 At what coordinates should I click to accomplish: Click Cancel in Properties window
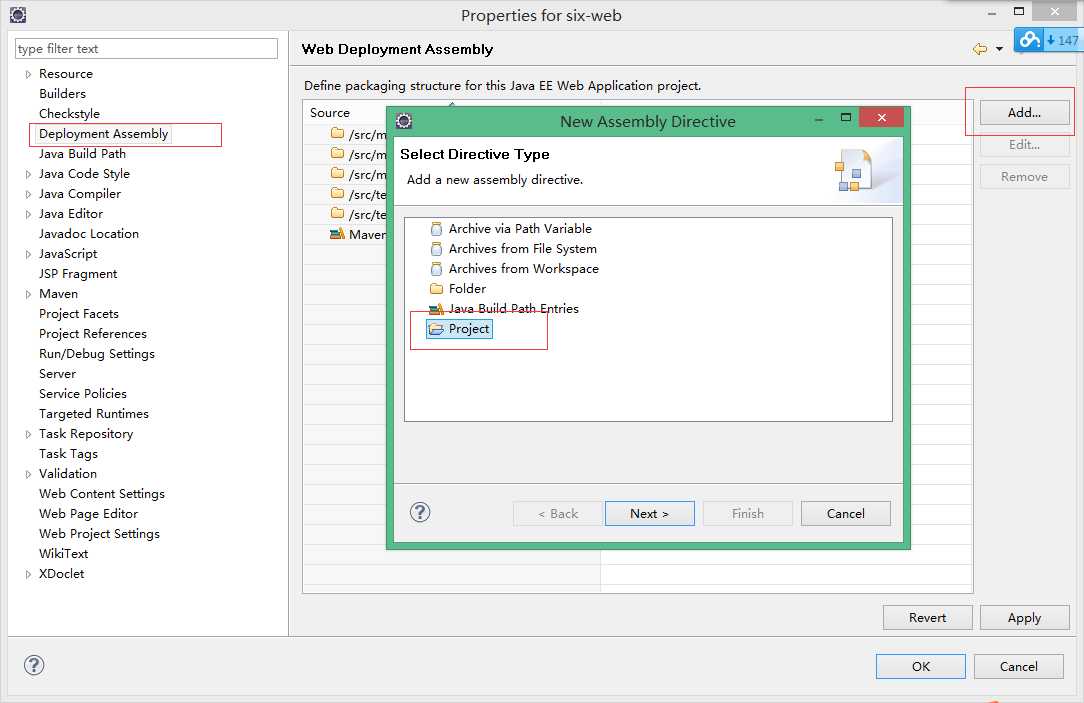pyautogui.click(x=1018, y=666)
